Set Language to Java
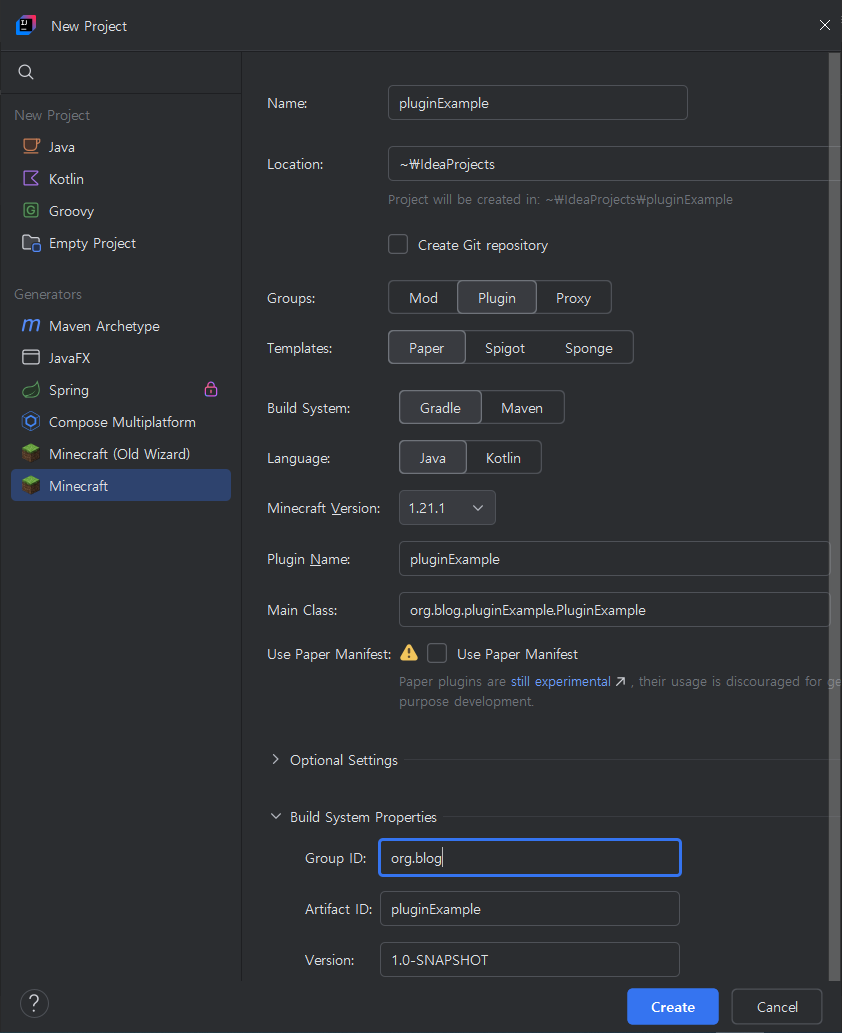Screen dimensions: 842x1033 [433, 458]
